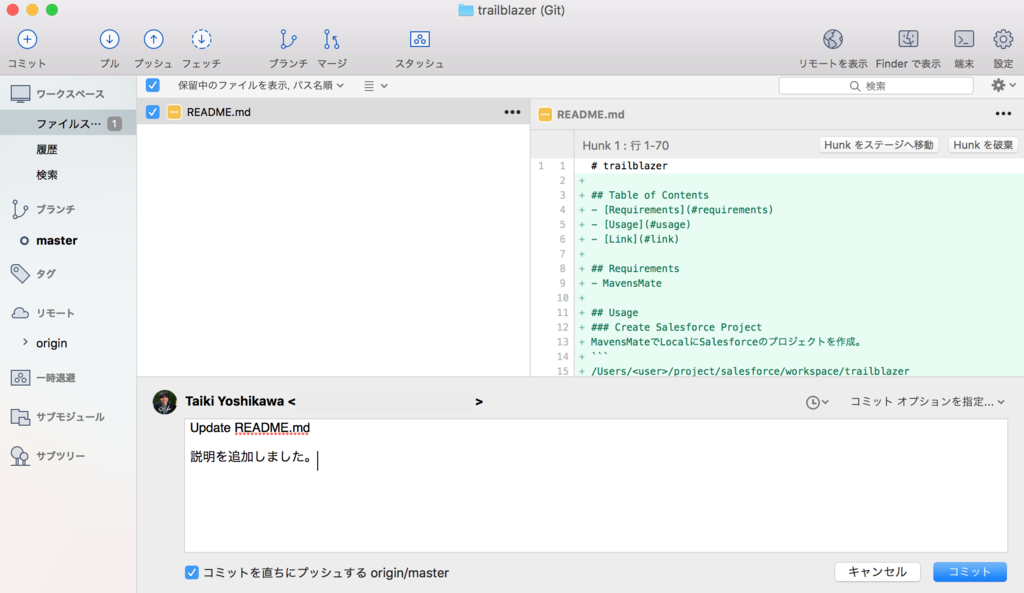The width and height of the screenshot is (1024, 593).
Task: Click the user avatar of Taiki Yoshikawa
Action: pos(165,402)
